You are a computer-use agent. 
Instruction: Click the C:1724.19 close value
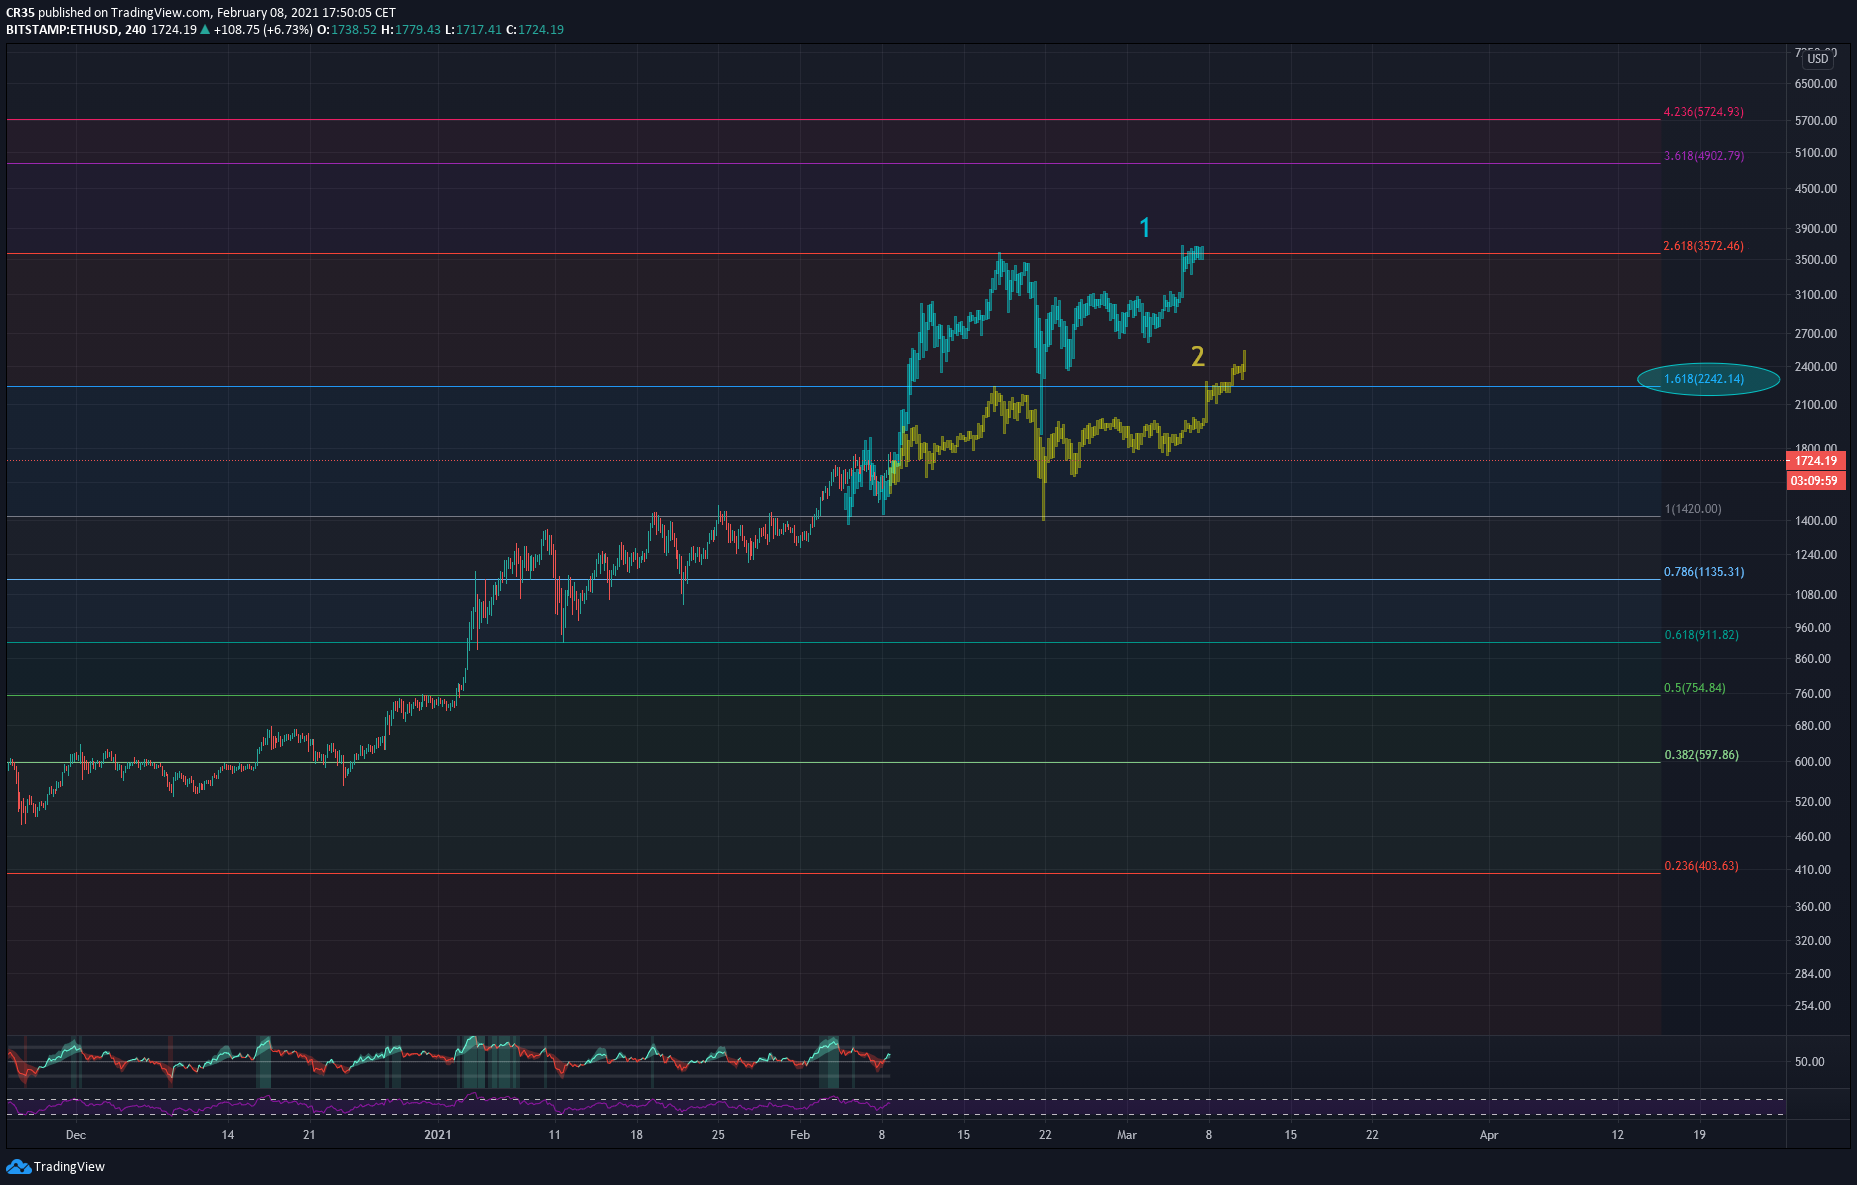coord(535,30)
